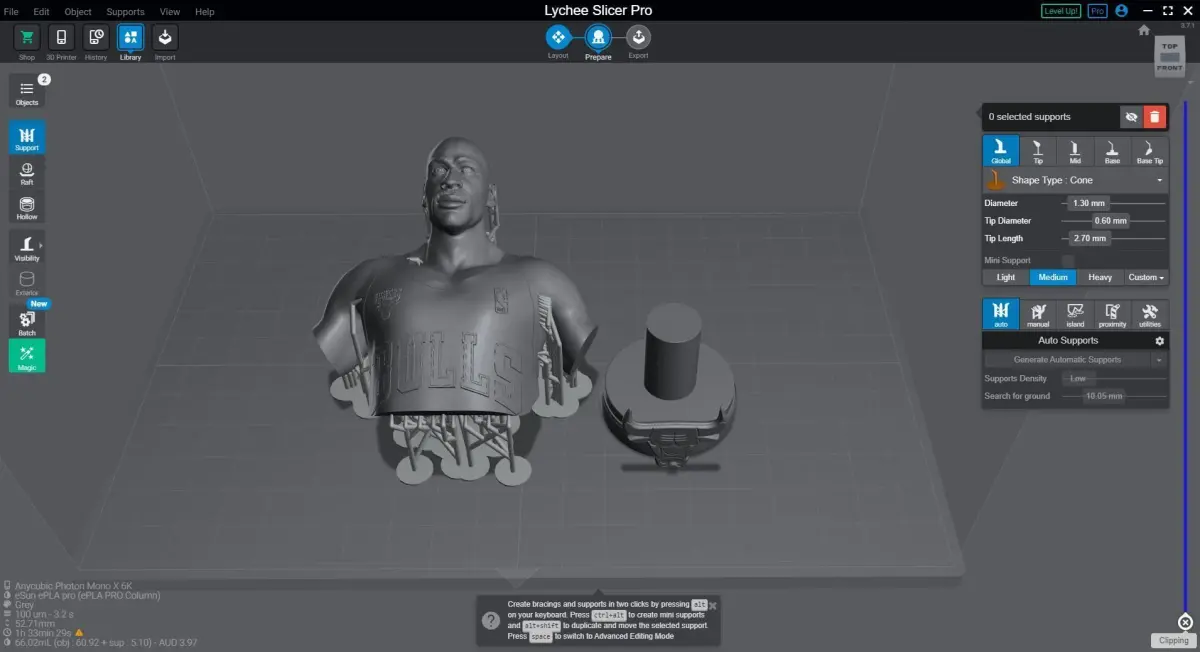Select the Medium support preset
The height and width of the screenshot is (652, 1200).
(x=1053, y=277)
